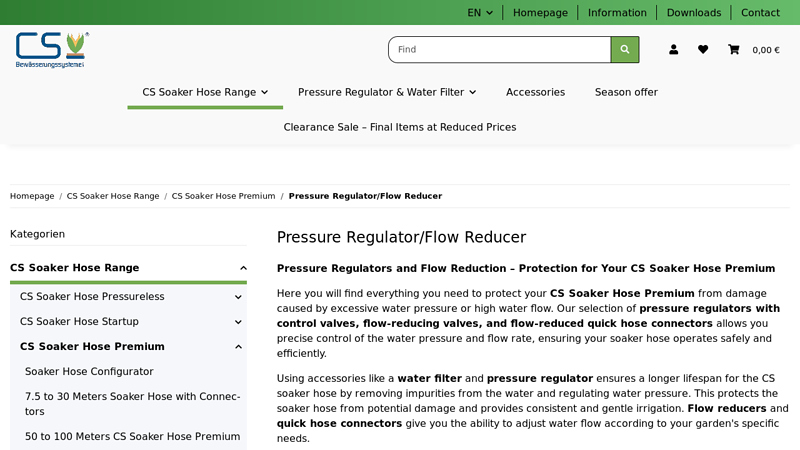Open Information in top bar
This screenshot has width=800, height=450.
617,13
